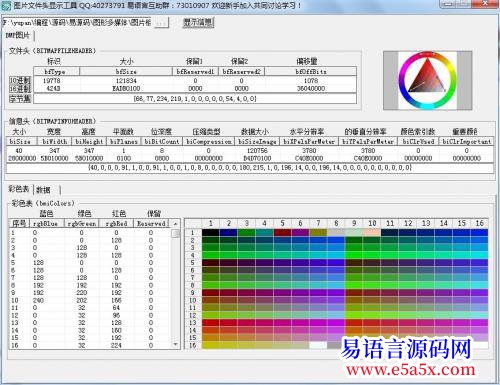Click the biSizeImage column header
The height and width of the screenshot is (385, 500).
pyautogui.click(x=257, y=142)
